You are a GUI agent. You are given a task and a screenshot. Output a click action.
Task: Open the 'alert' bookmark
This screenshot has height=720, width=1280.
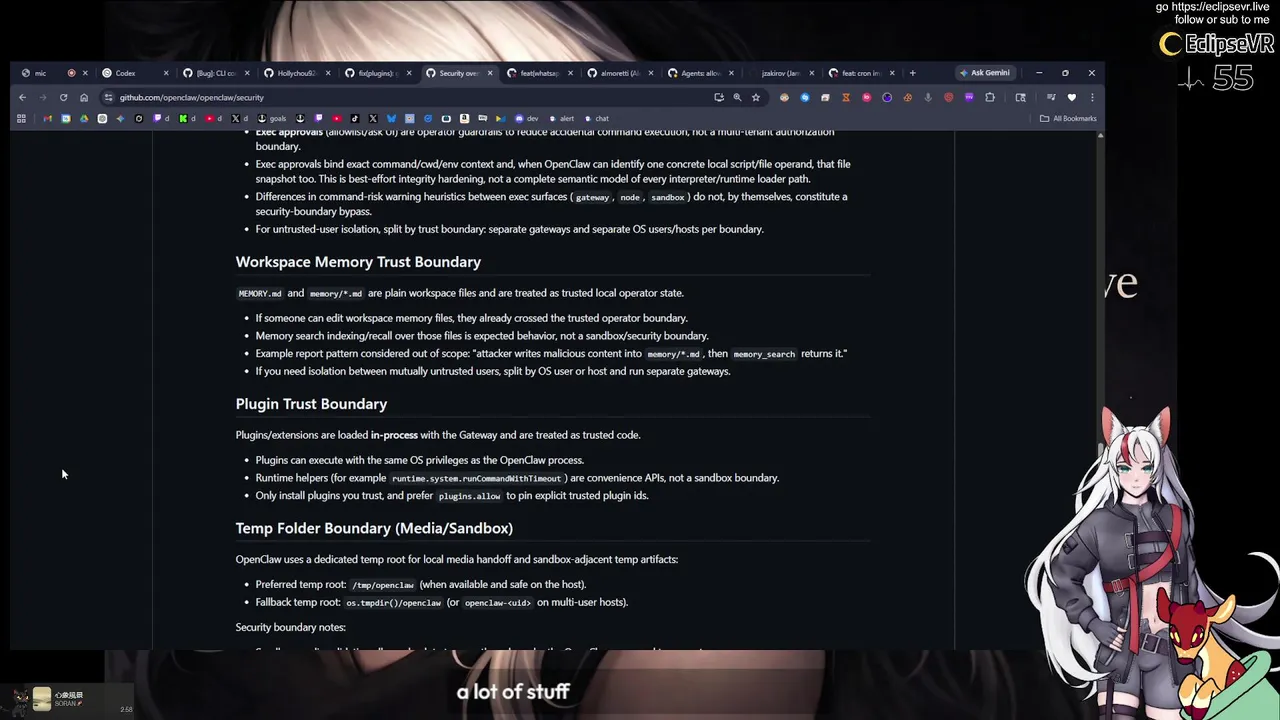(x=562, y=118)
